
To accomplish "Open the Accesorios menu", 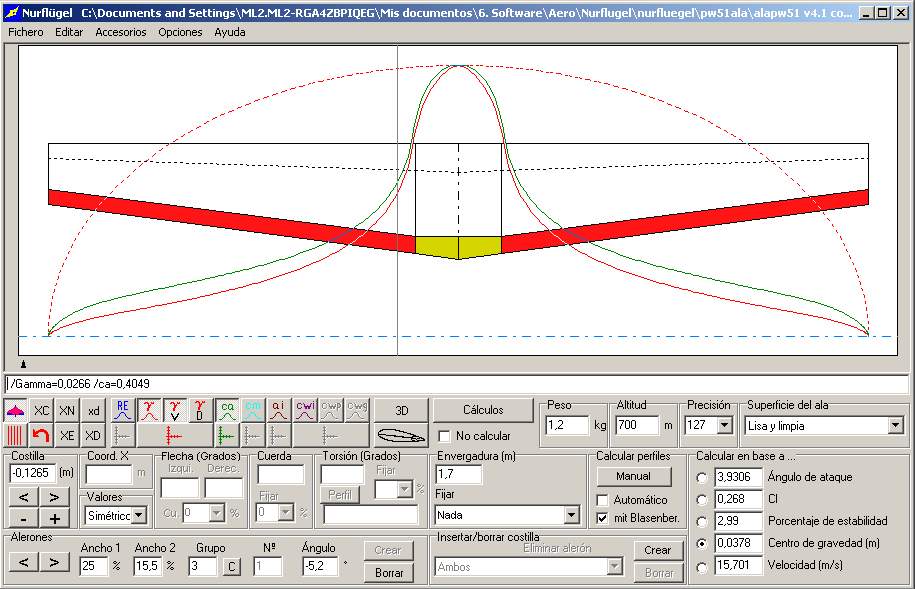I will pyautogui.click(x=120, y=32).
